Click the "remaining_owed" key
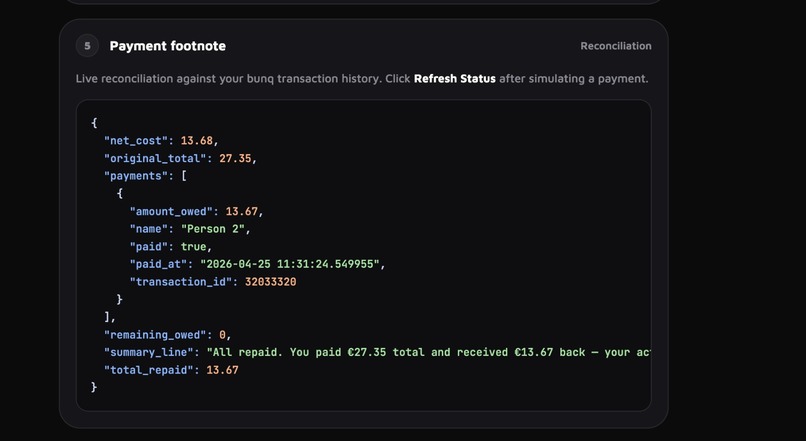Image resolution: width=806 pixels, height=441 pixels. [155, 335]
